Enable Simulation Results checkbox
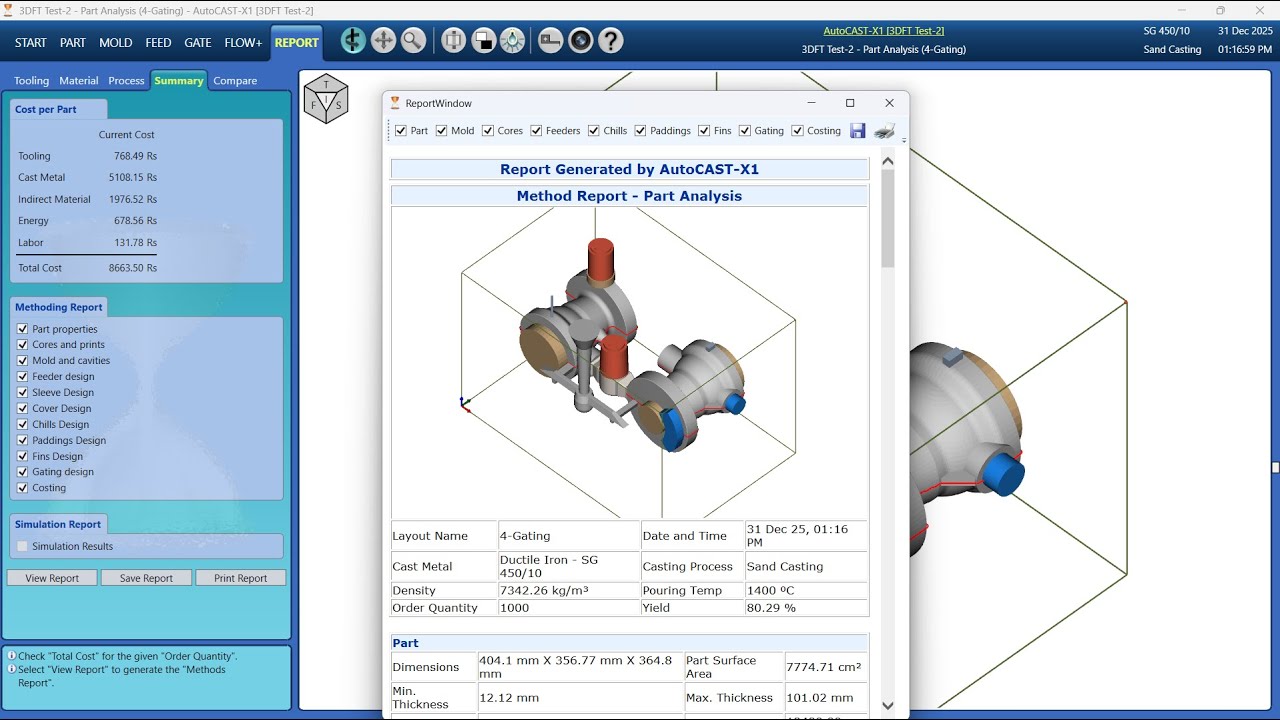This screenshot has height=720, width=1280. coord(23,546)
